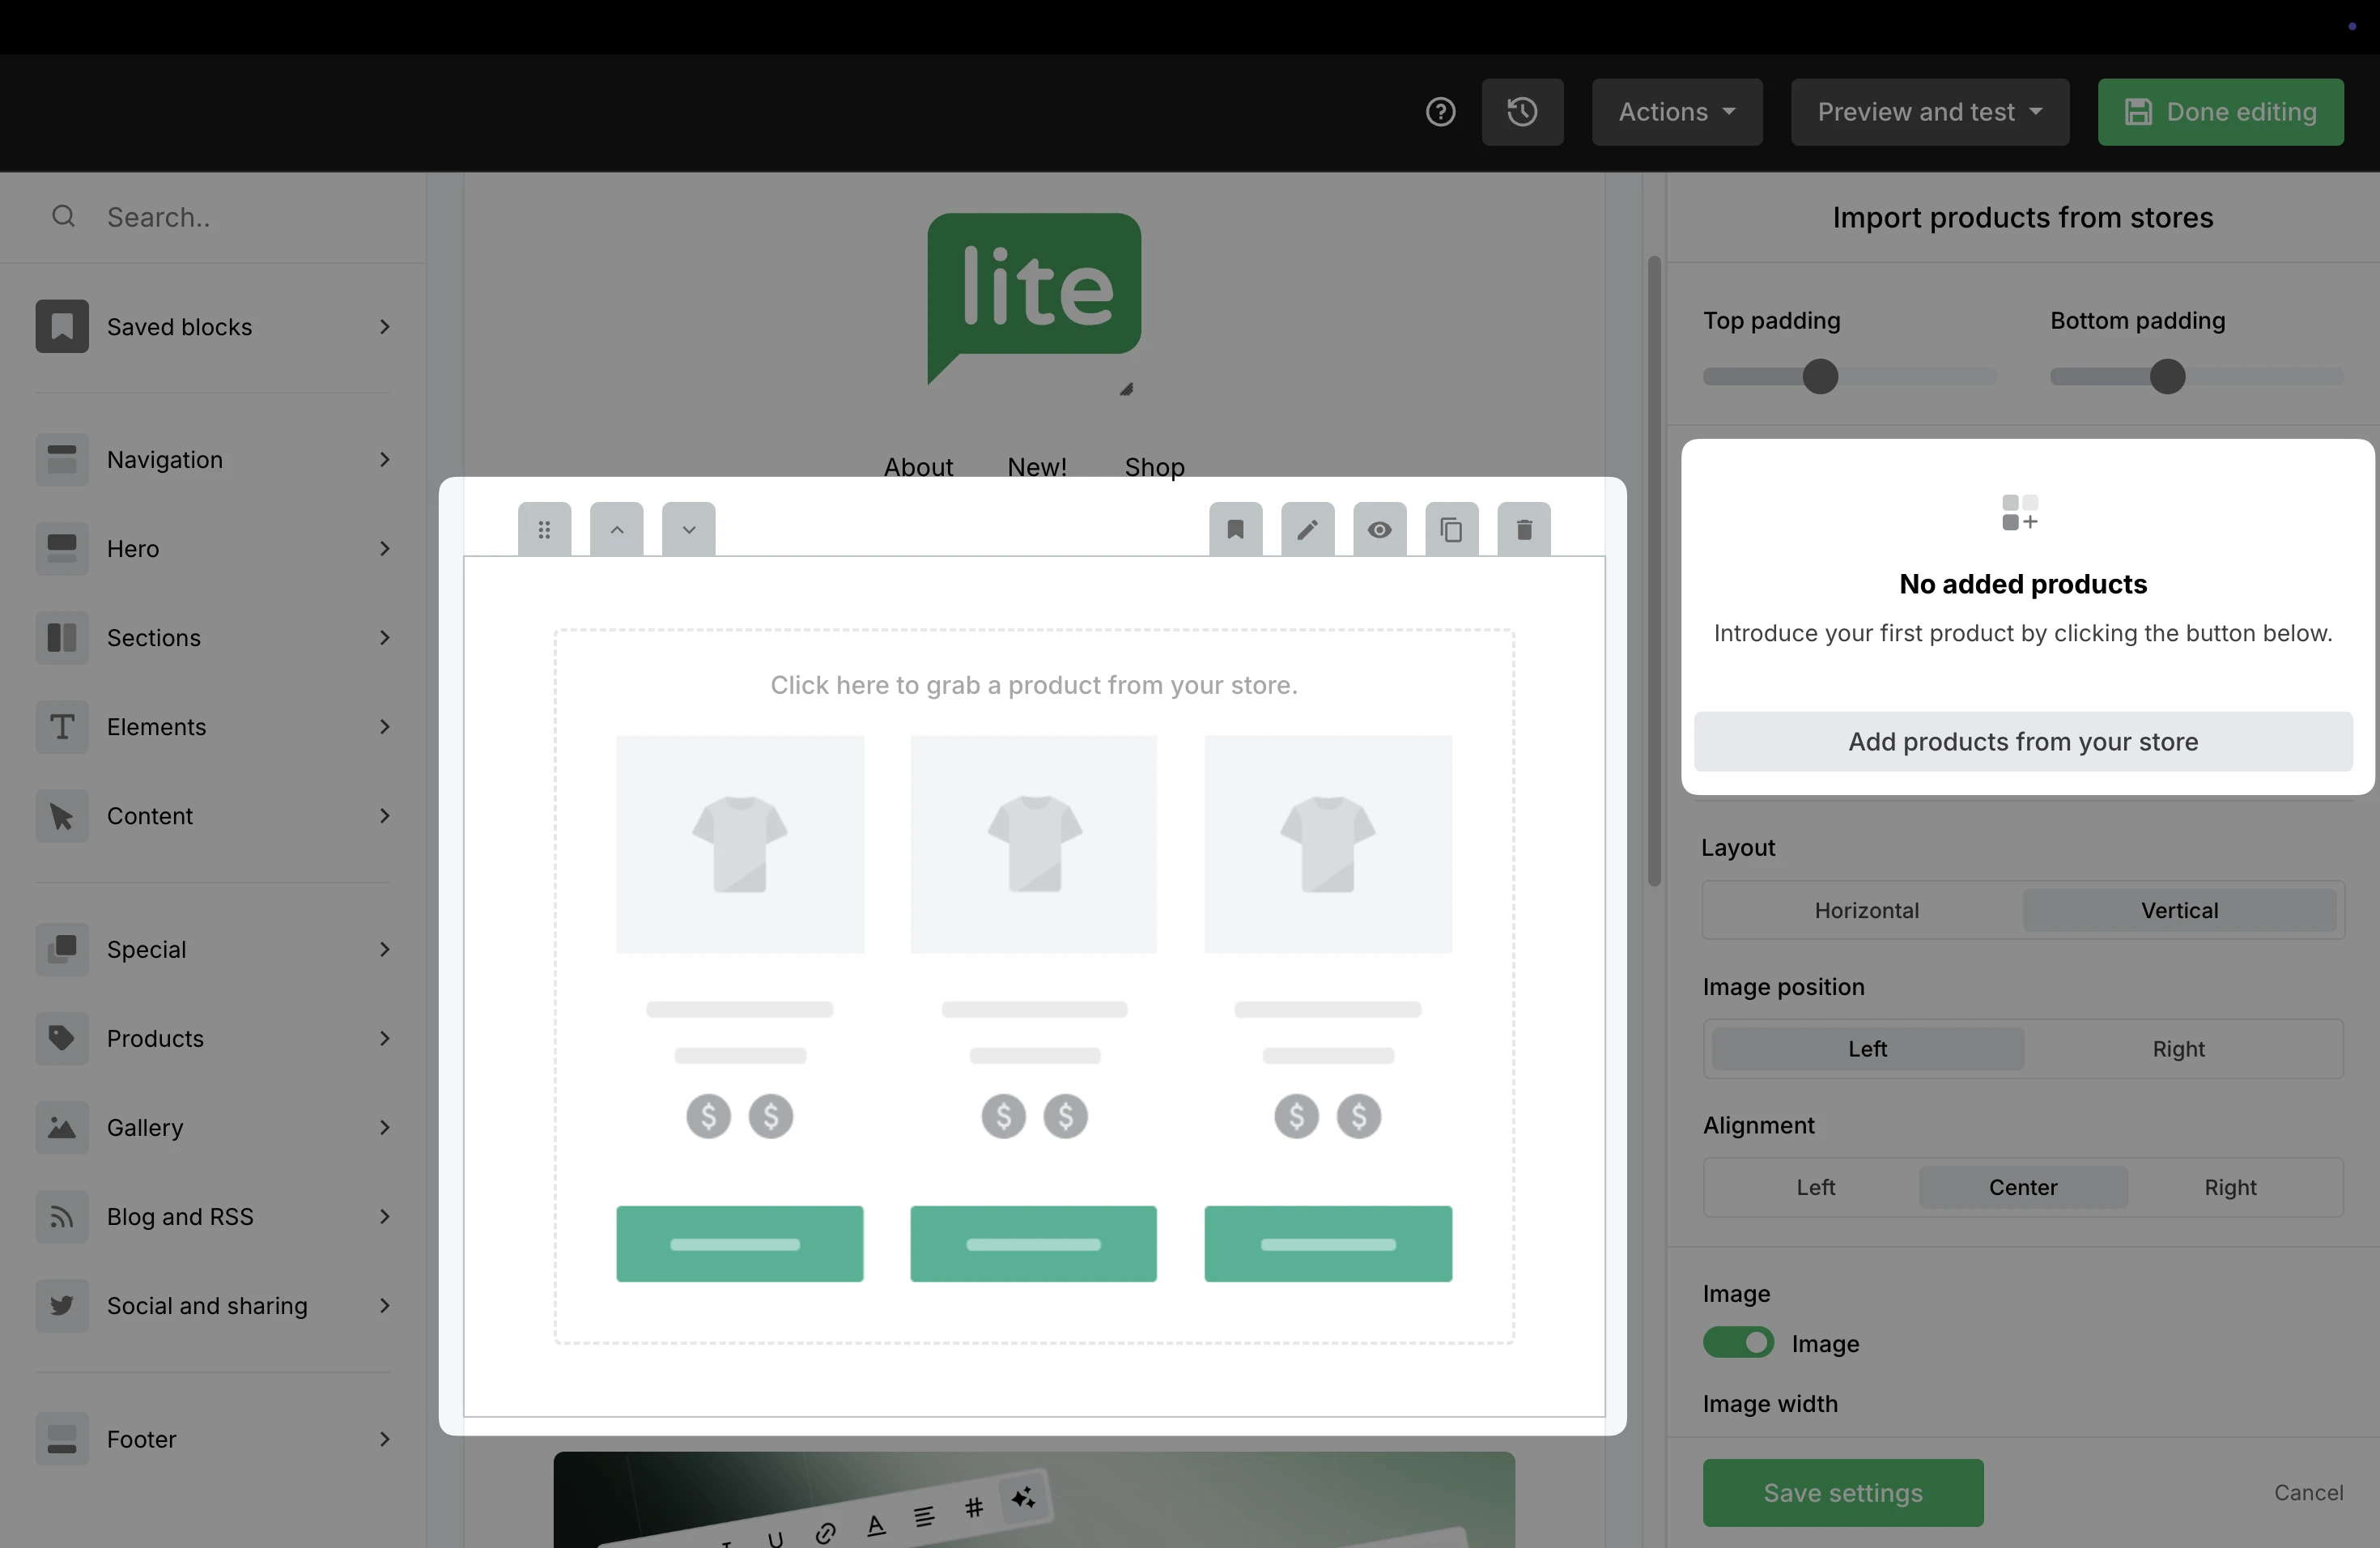Edit block with the pencil icon
This screenshot has width=2380, height=1548.
point(1307,529)
